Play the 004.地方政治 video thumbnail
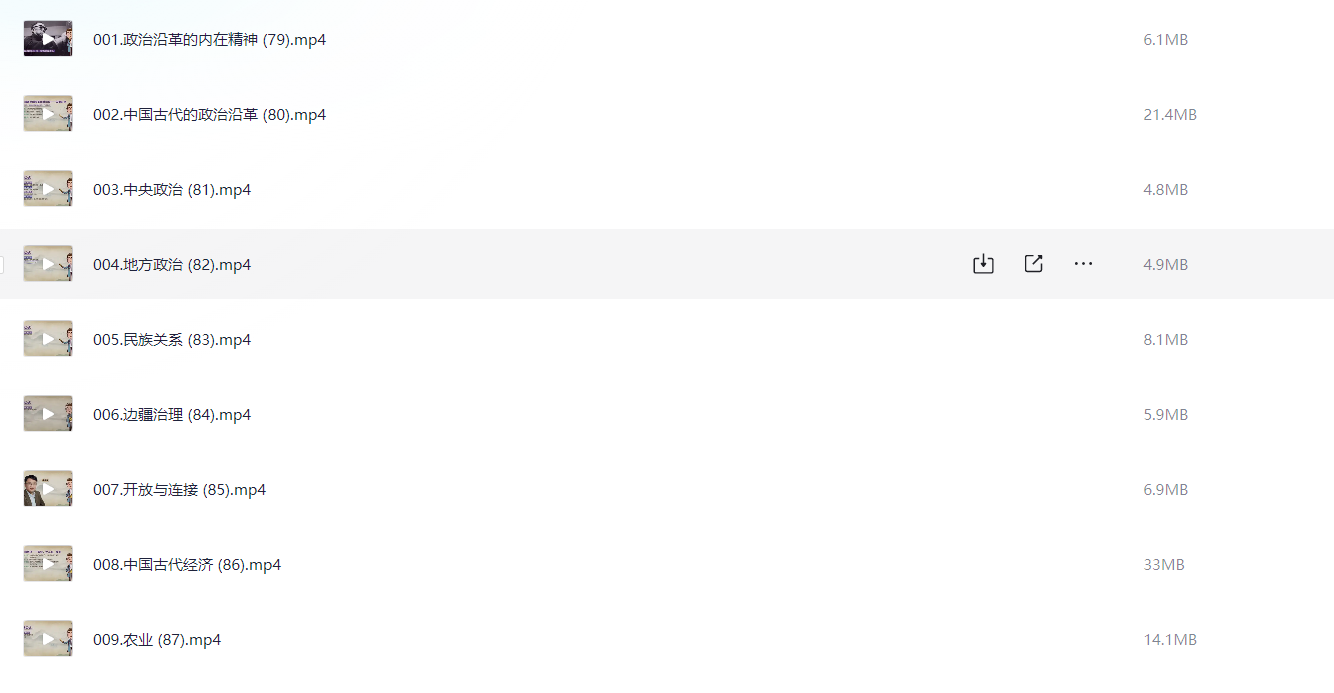The height and width of the screenshot is (693, 1334). (48, 264)
